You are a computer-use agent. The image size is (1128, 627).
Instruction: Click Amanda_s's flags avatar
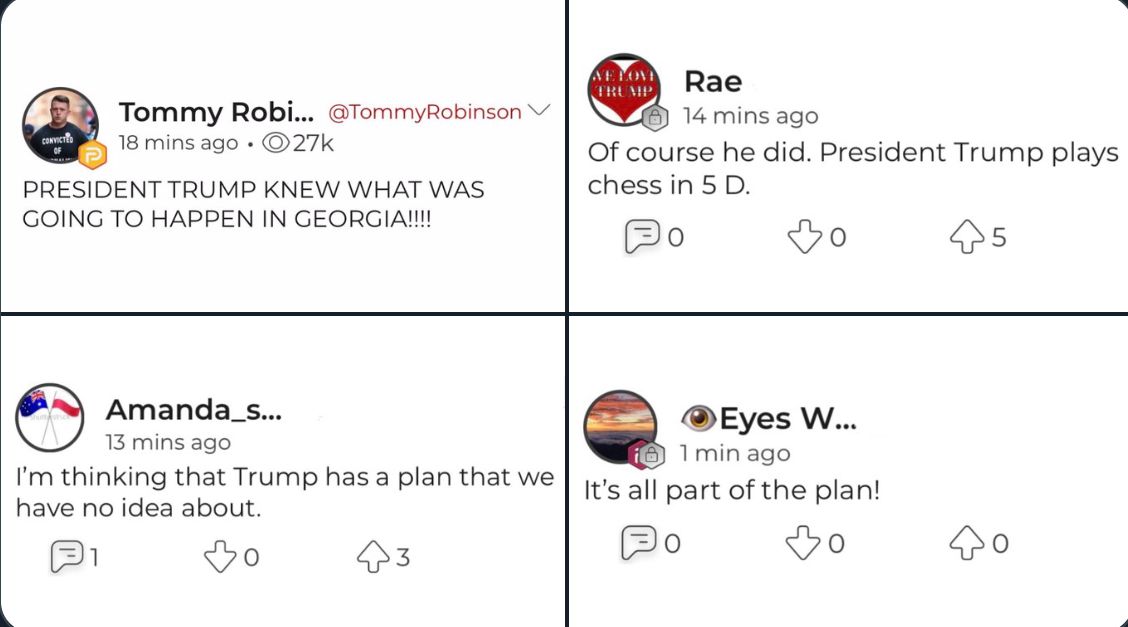point(50,417)
